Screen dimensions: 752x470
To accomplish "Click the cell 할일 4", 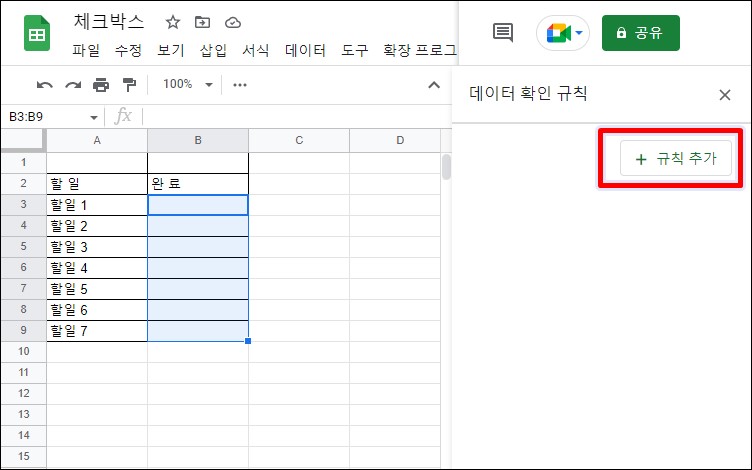I will point(97,268).
